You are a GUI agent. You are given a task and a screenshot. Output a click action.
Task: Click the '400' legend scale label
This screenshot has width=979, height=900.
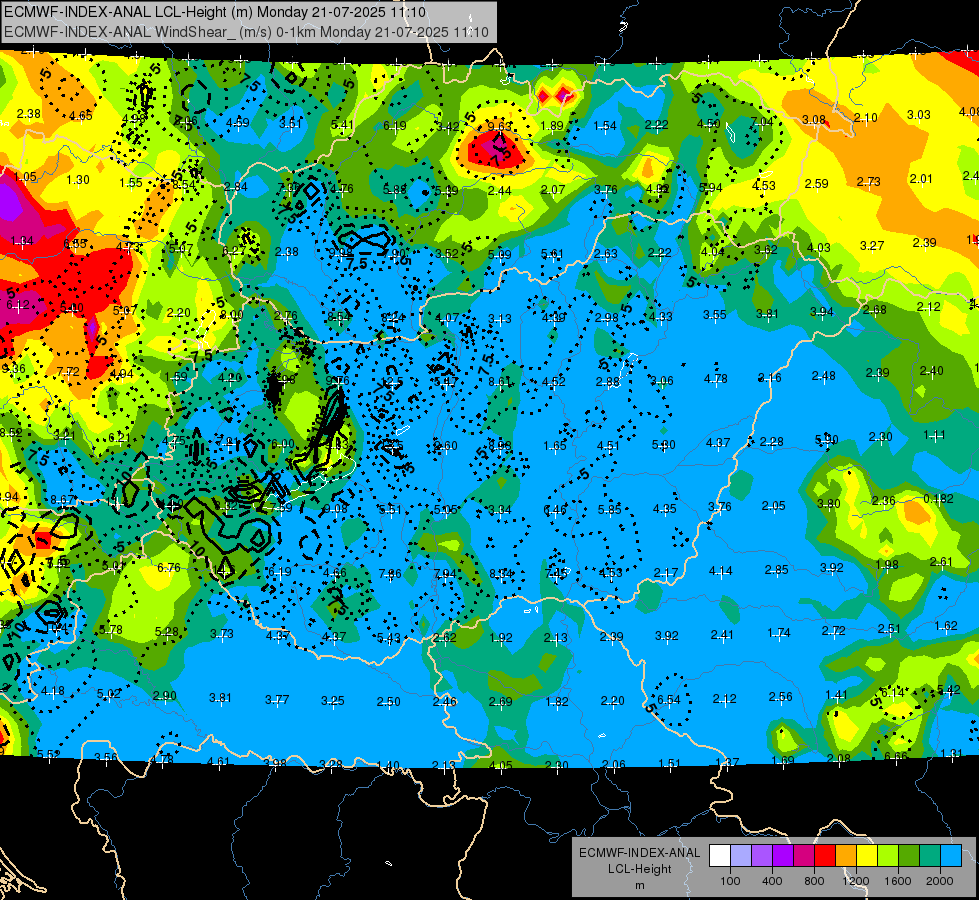pos(772,881)
